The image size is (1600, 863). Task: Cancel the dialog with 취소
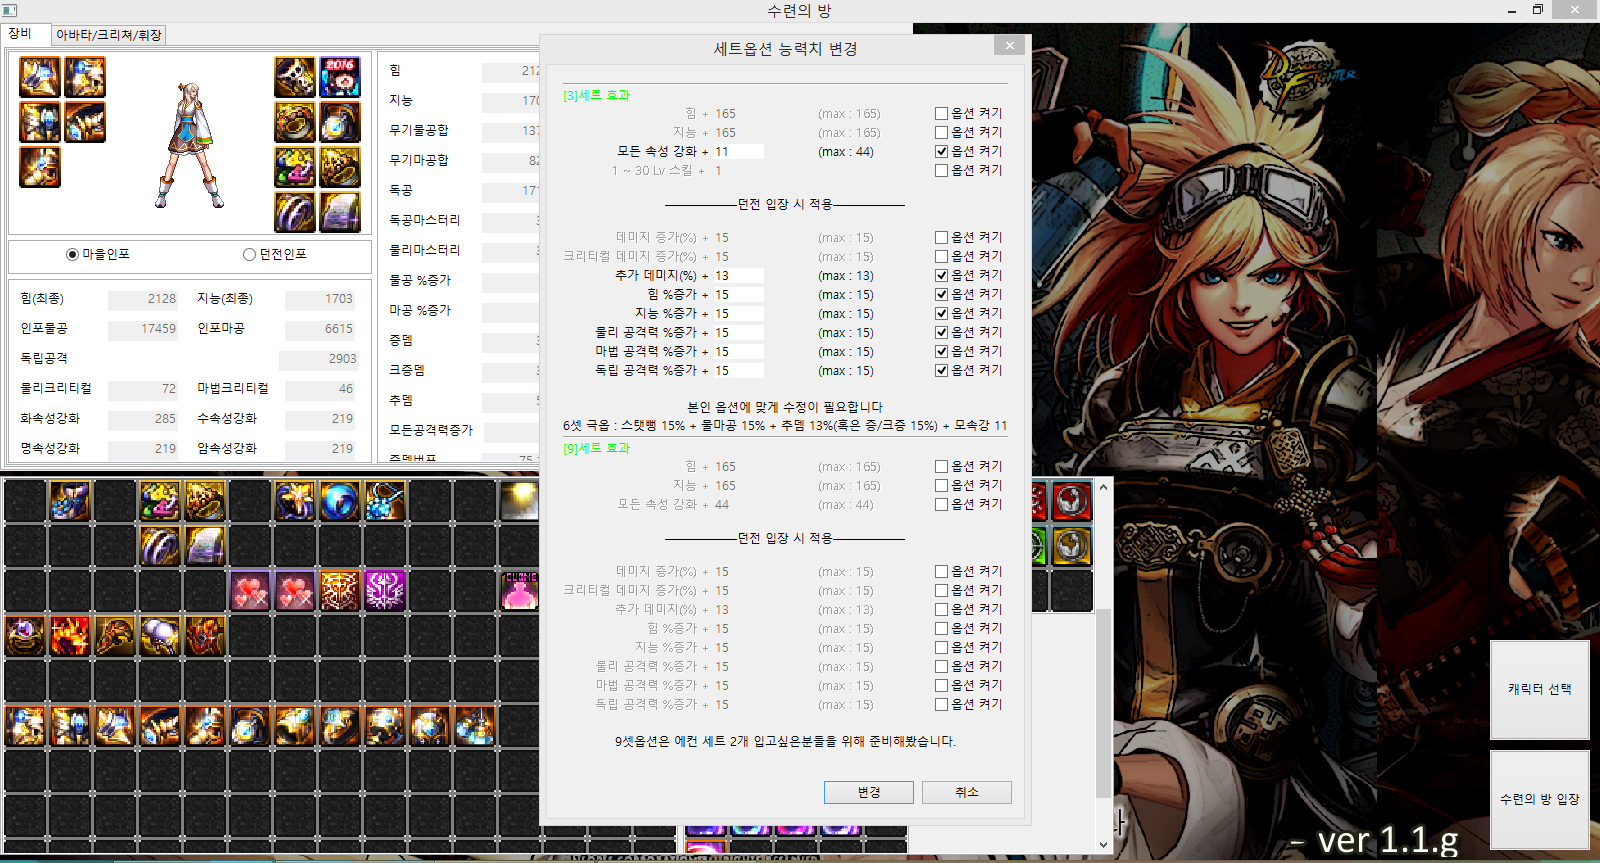(967, 792)
